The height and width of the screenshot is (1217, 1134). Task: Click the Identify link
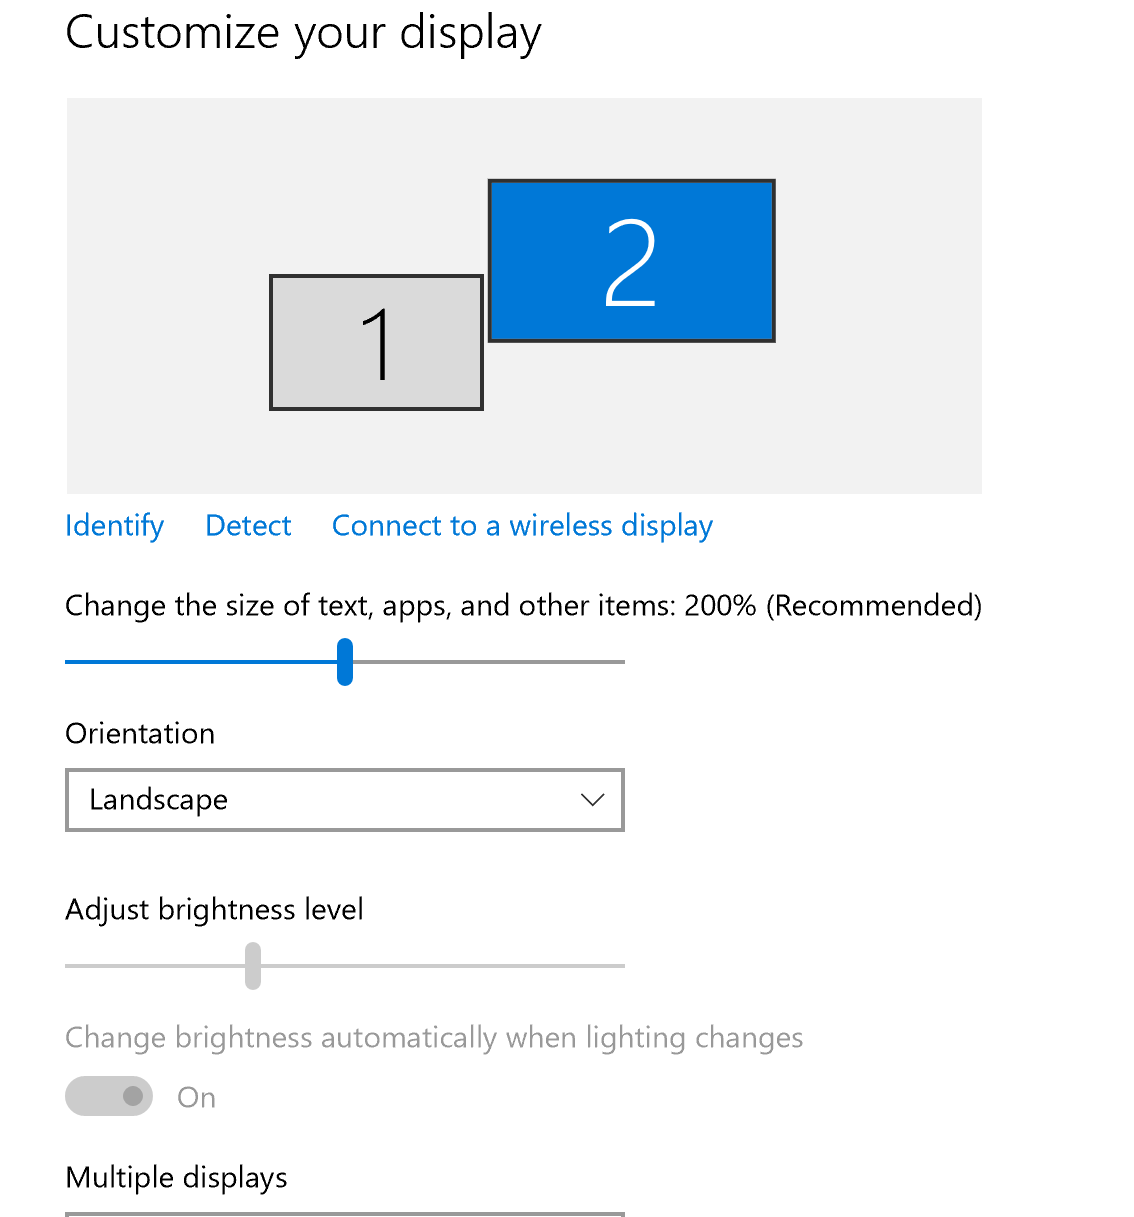click(x=114, y=526)
